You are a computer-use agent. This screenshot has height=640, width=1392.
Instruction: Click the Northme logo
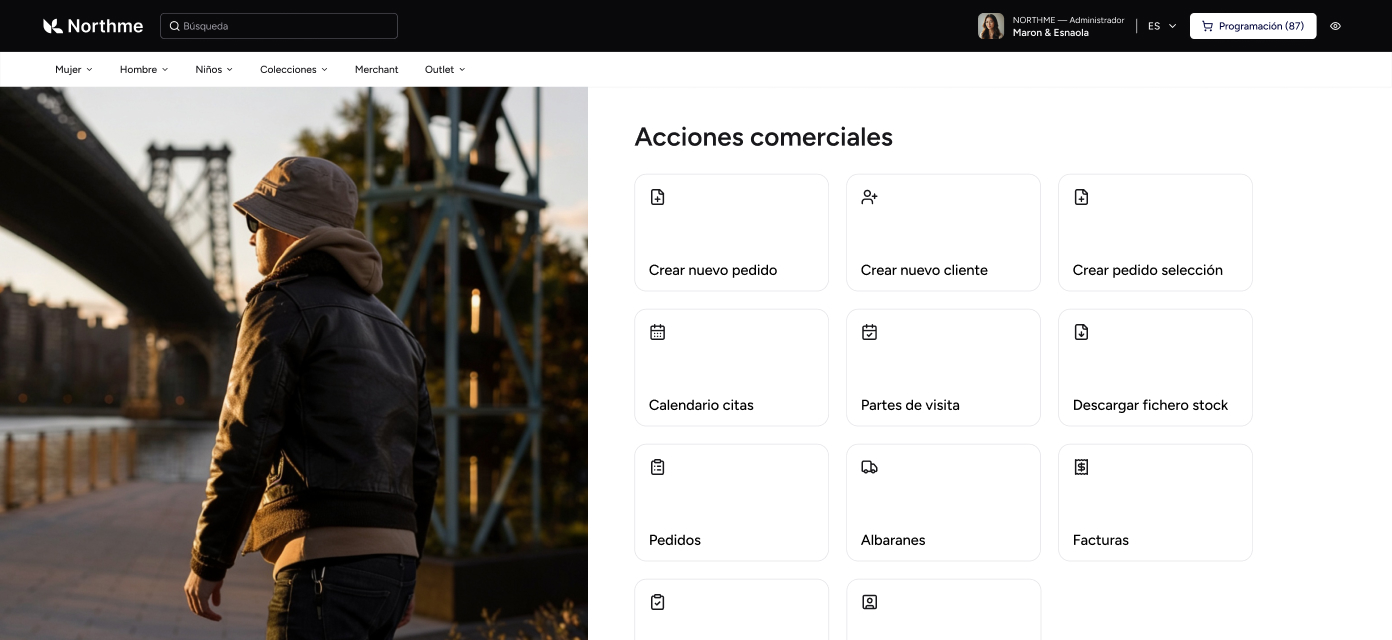(93, 26)
